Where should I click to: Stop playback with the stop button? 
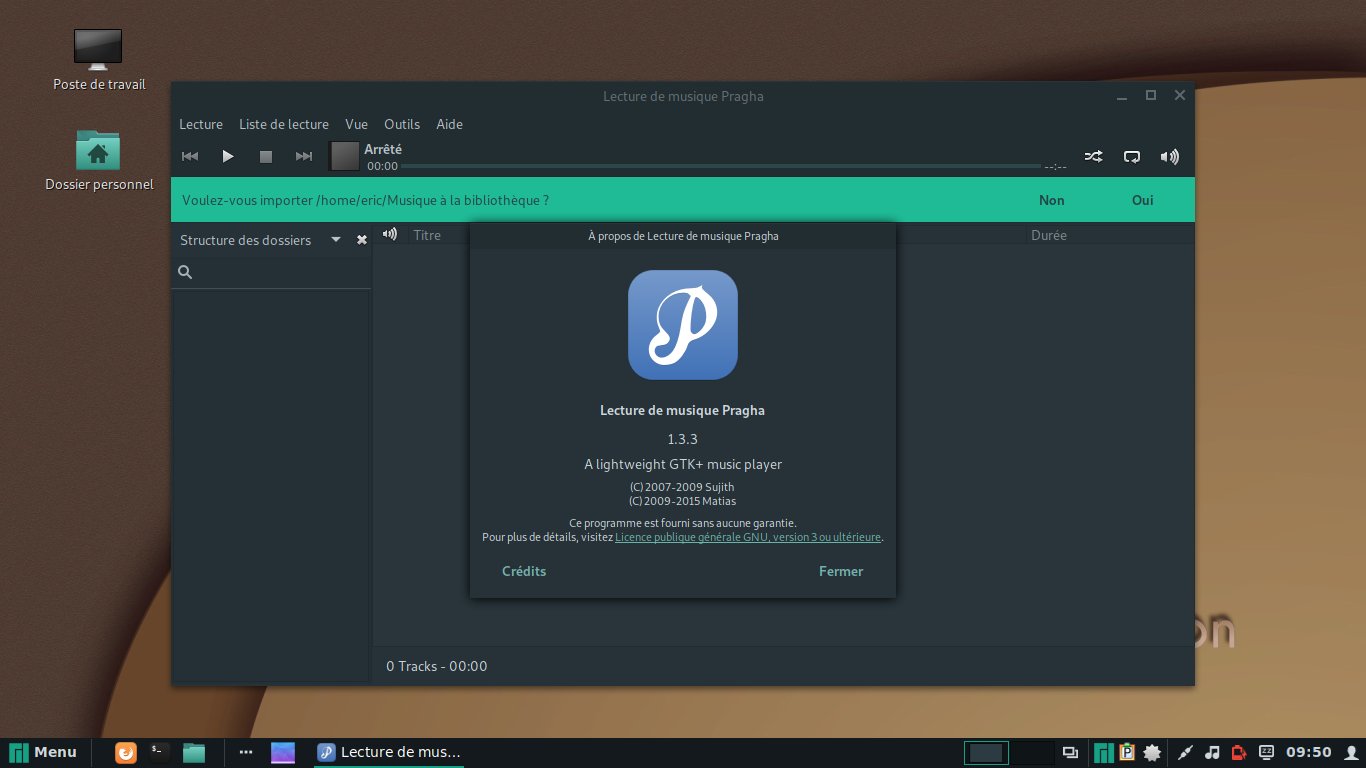click(x=266, y=156)
